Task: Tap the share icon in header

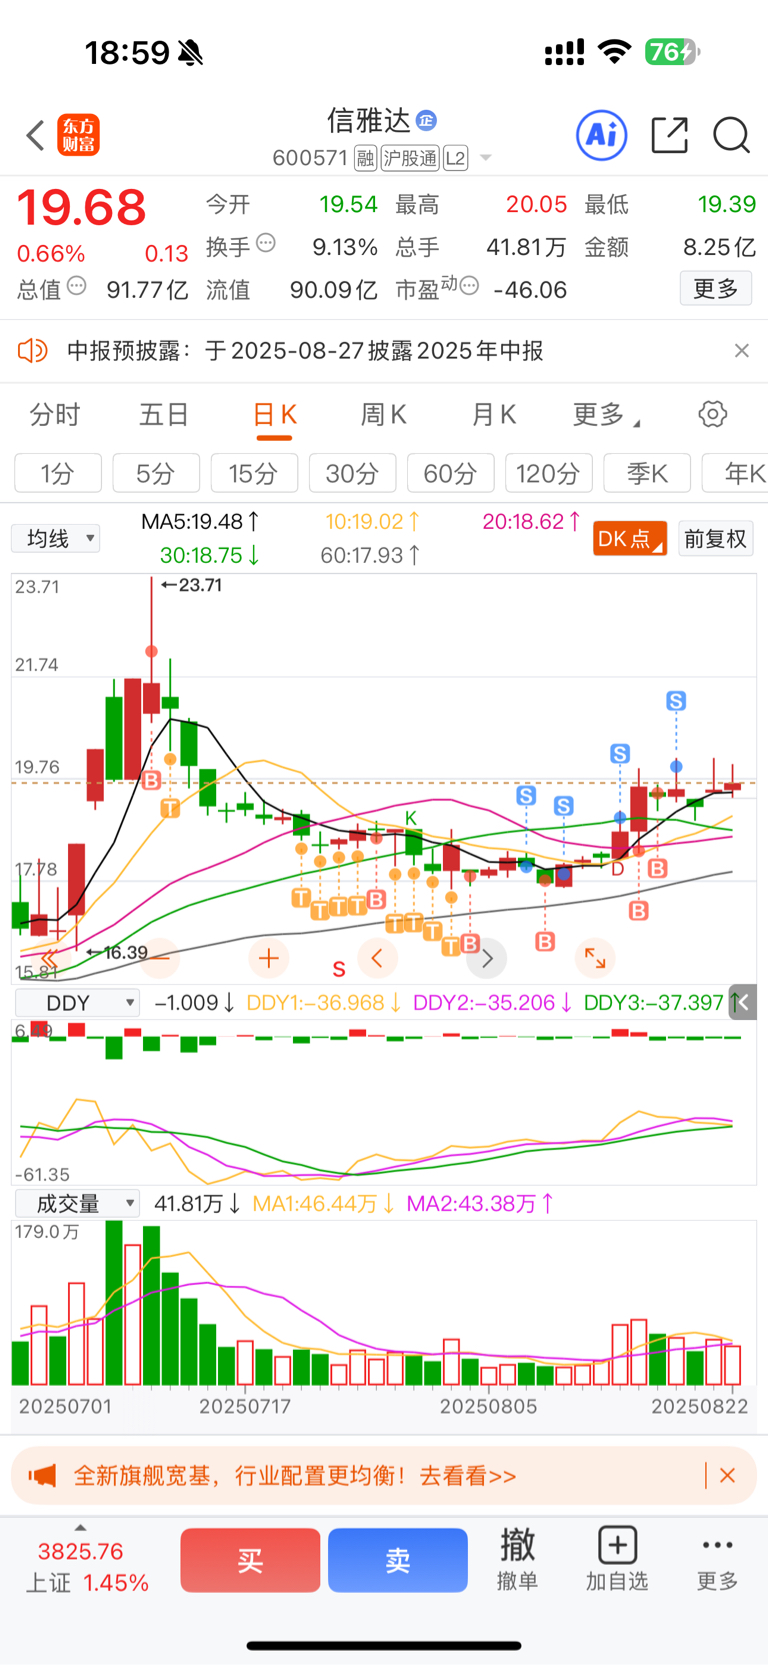Action: [669, 135]
